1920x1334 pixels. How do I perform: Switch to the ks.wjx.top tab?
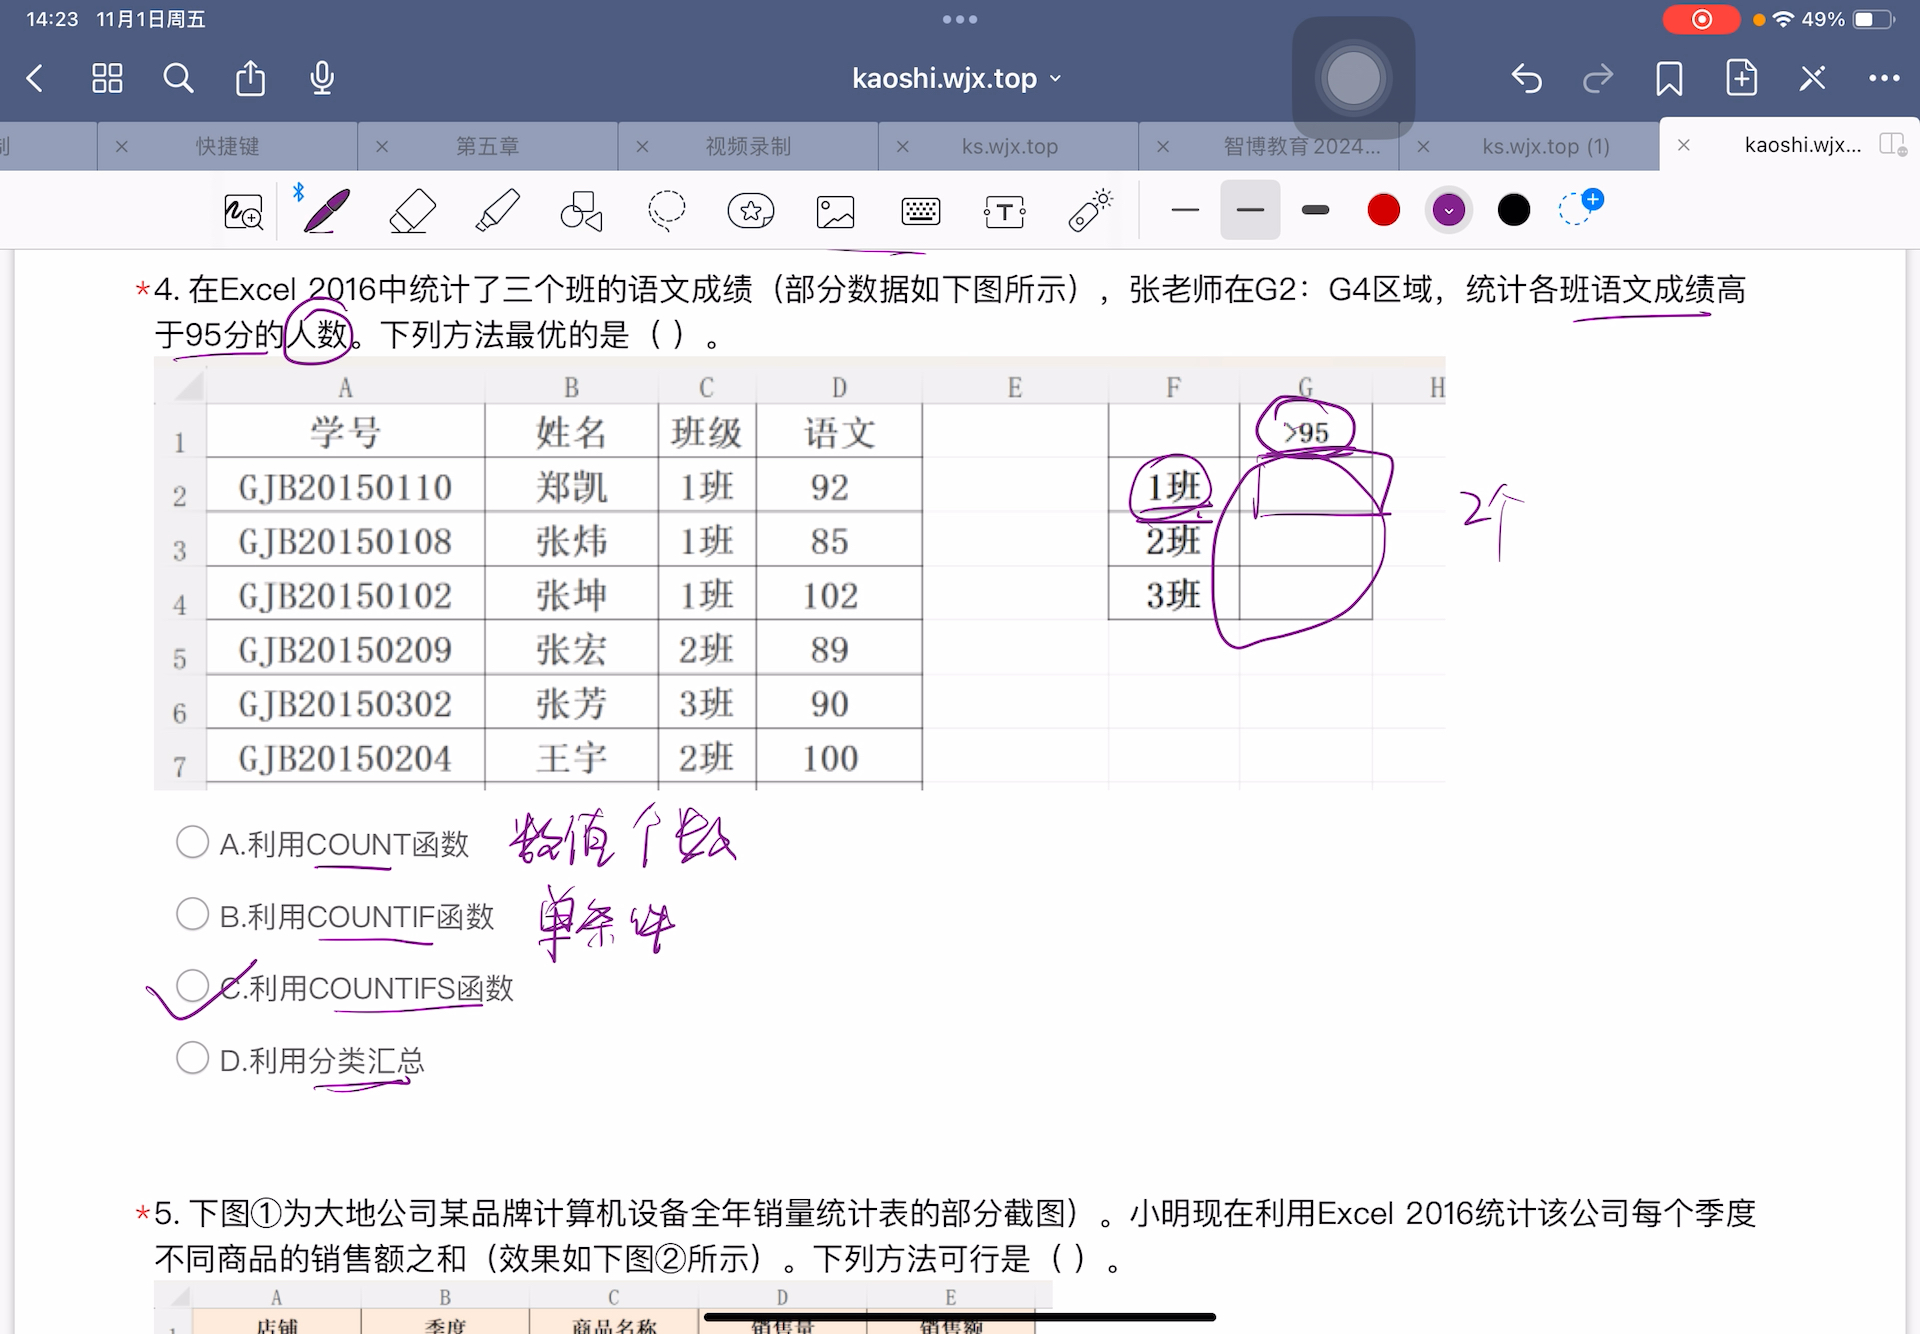tap(1013, 144)
